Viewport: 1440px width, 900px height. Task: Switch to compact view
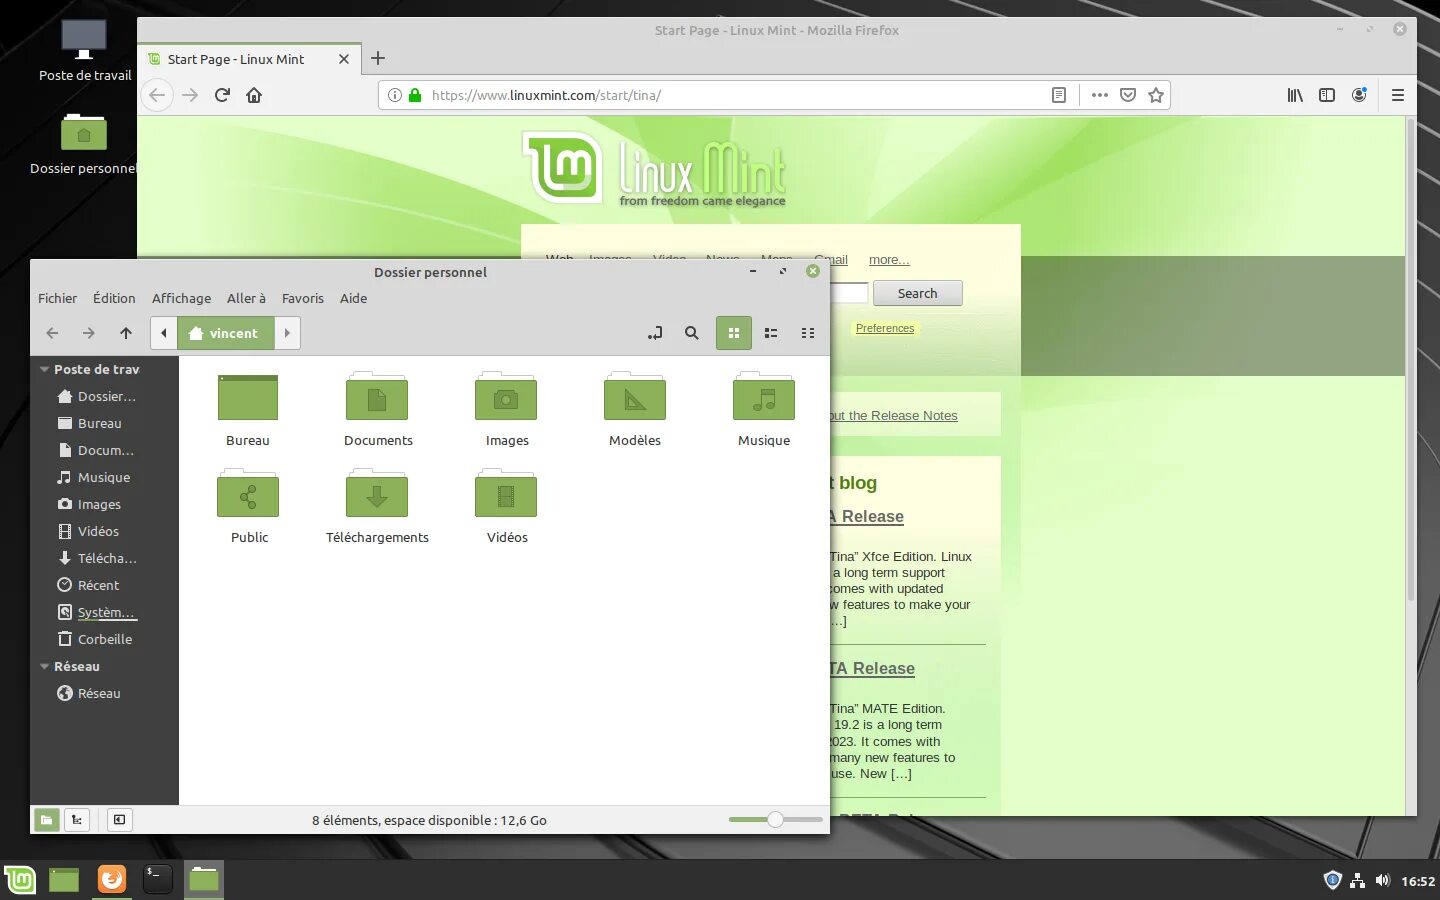point(808,333)
